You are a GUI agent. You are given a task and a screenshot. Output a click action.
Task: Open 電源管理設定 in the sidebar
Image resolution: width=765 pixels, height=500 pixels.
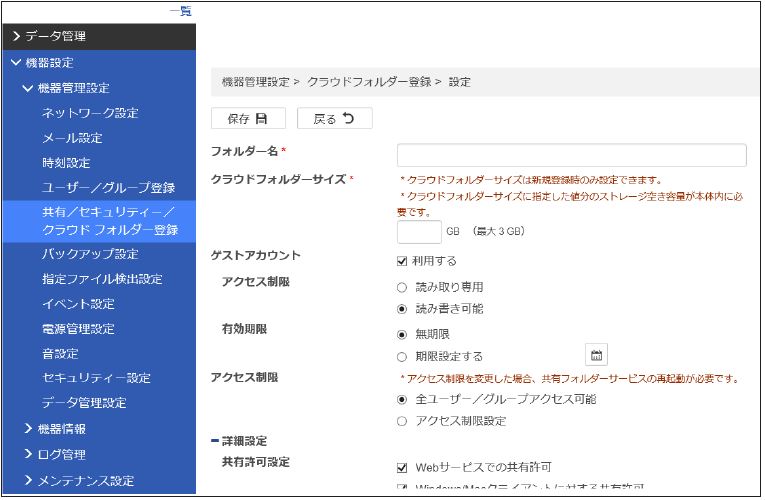click(78, 329)
